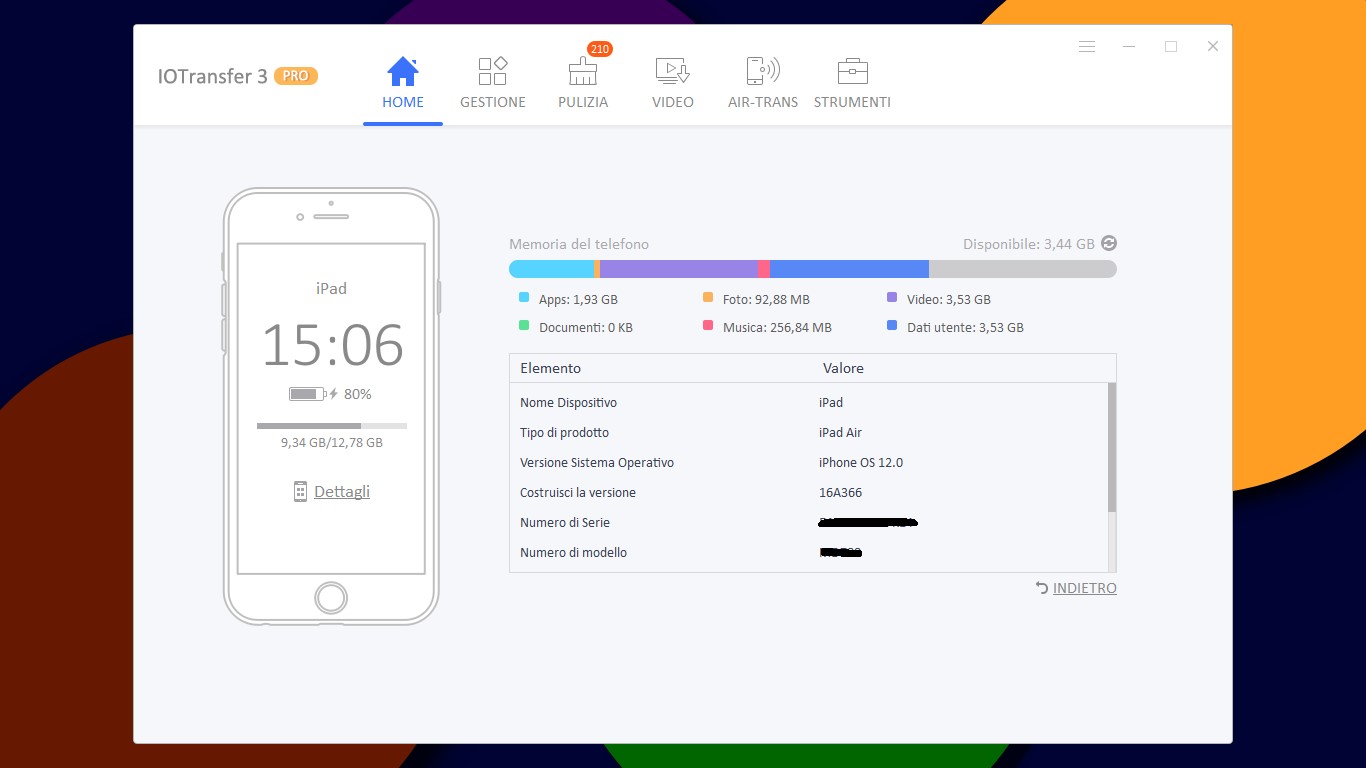
Task: Click the Musica pink color swatch
Action: (x=708, y=326)
